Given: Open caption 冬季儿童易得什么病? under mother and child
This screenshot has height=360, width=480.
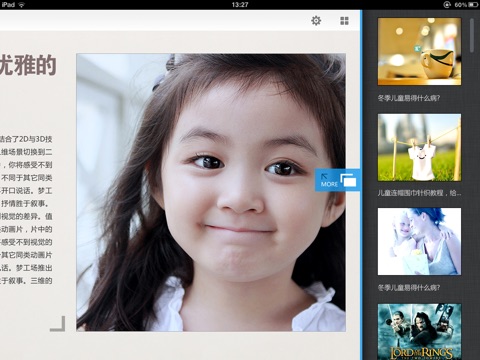Looking at the screenshot, I should point(409,287).
